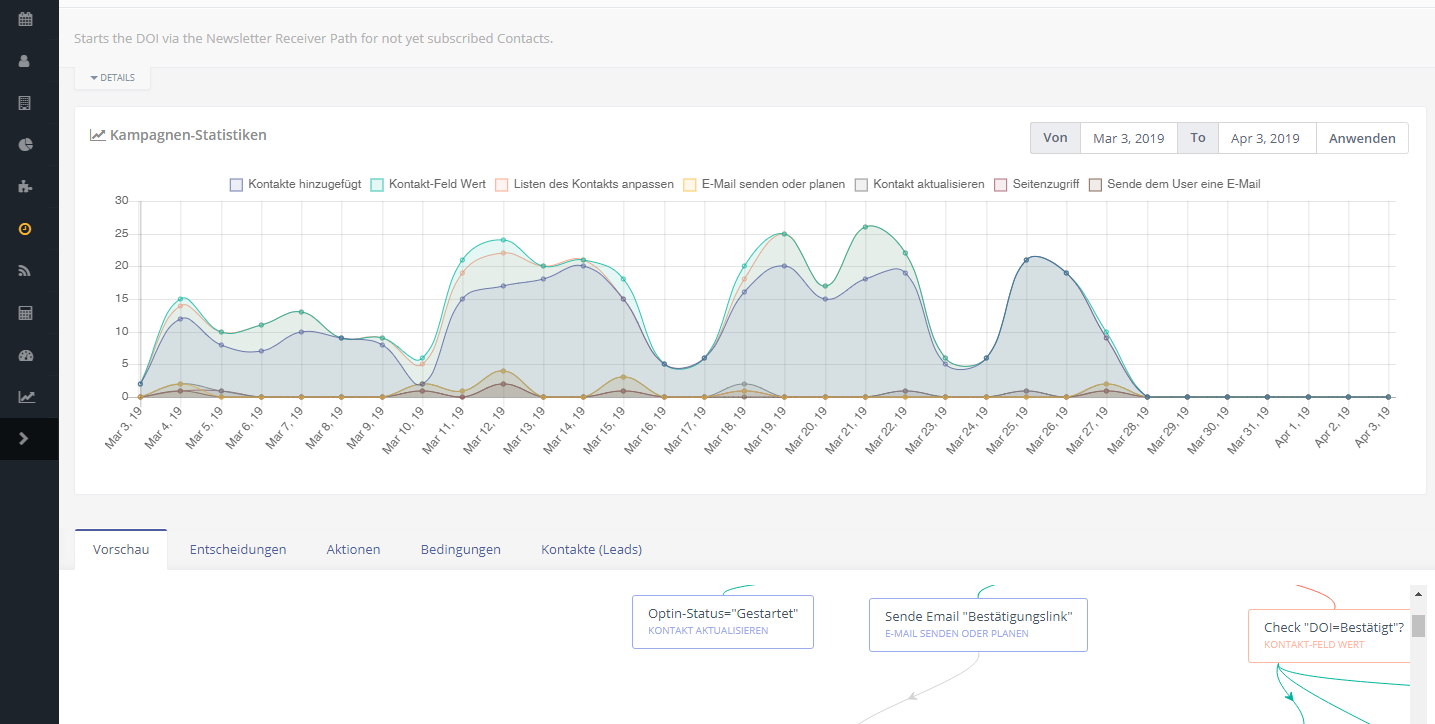Image resolution: width=1435 pixels, height=724 pixels.
Task: Click the To date field Apr 3, 2019
Action: pyautogui.click(x=1266, y=138)
